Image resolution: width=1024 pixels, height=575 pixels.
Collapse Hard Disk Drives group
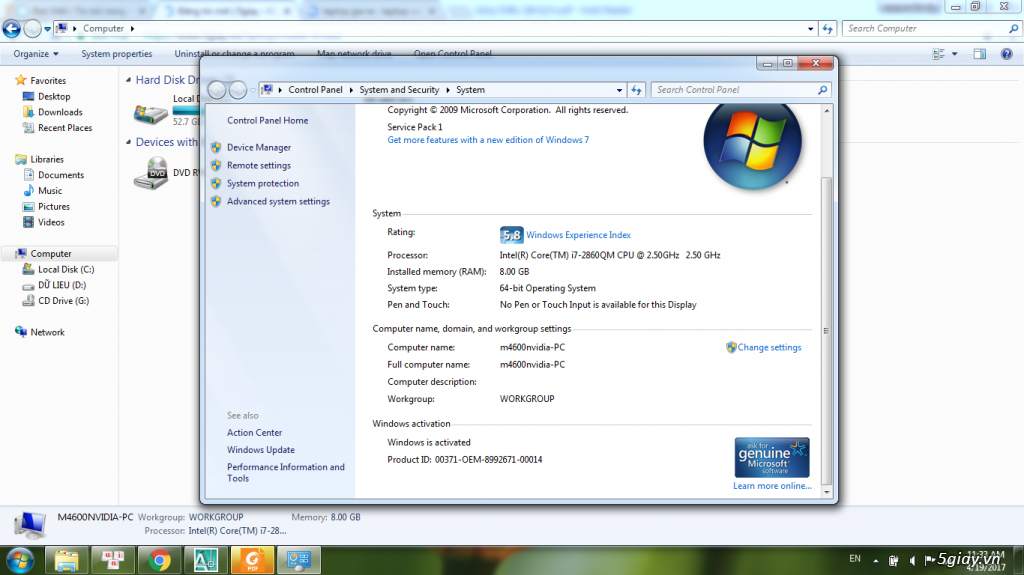coord(129,80)
